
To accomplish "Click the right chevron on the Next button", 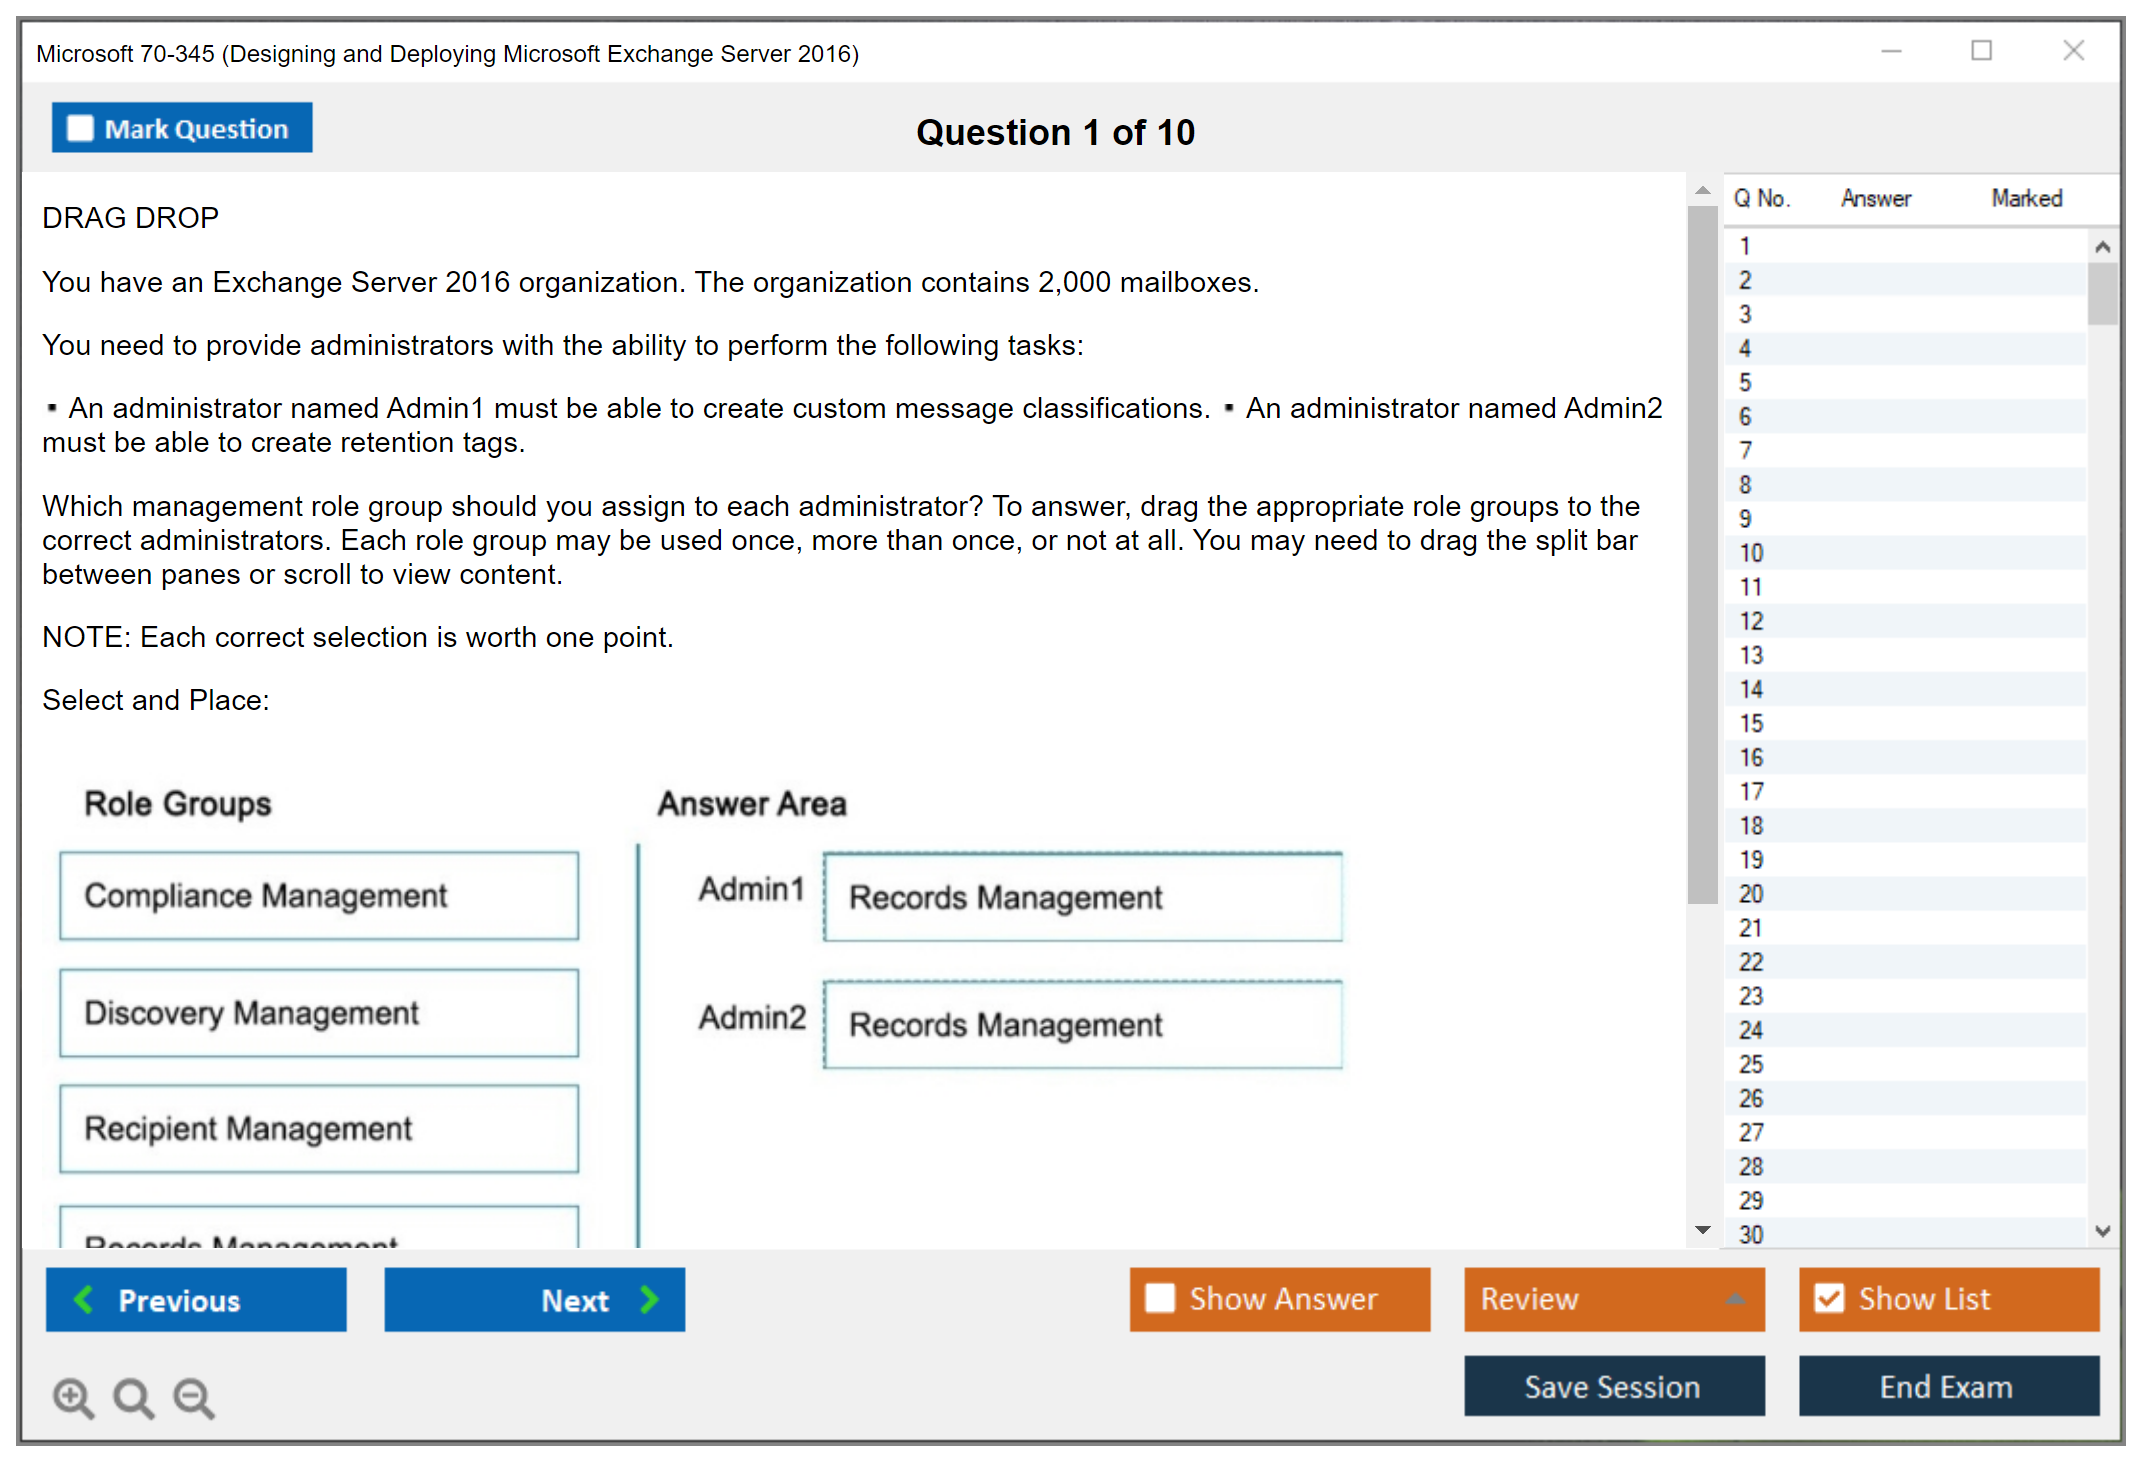I will [x=650, y=1300].
